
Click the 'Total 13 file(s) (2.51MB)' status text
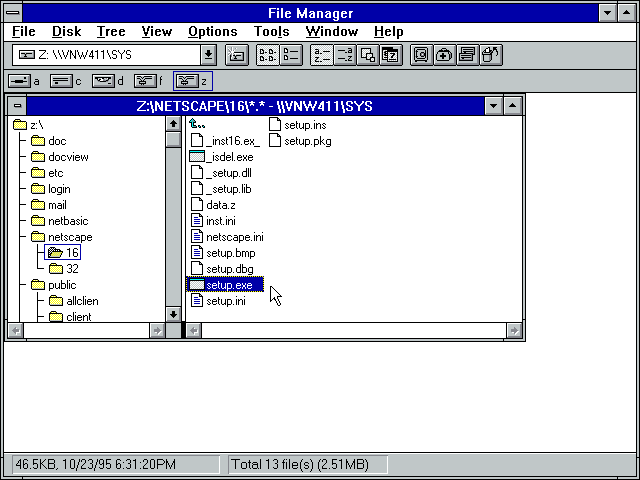click(300, 464)
